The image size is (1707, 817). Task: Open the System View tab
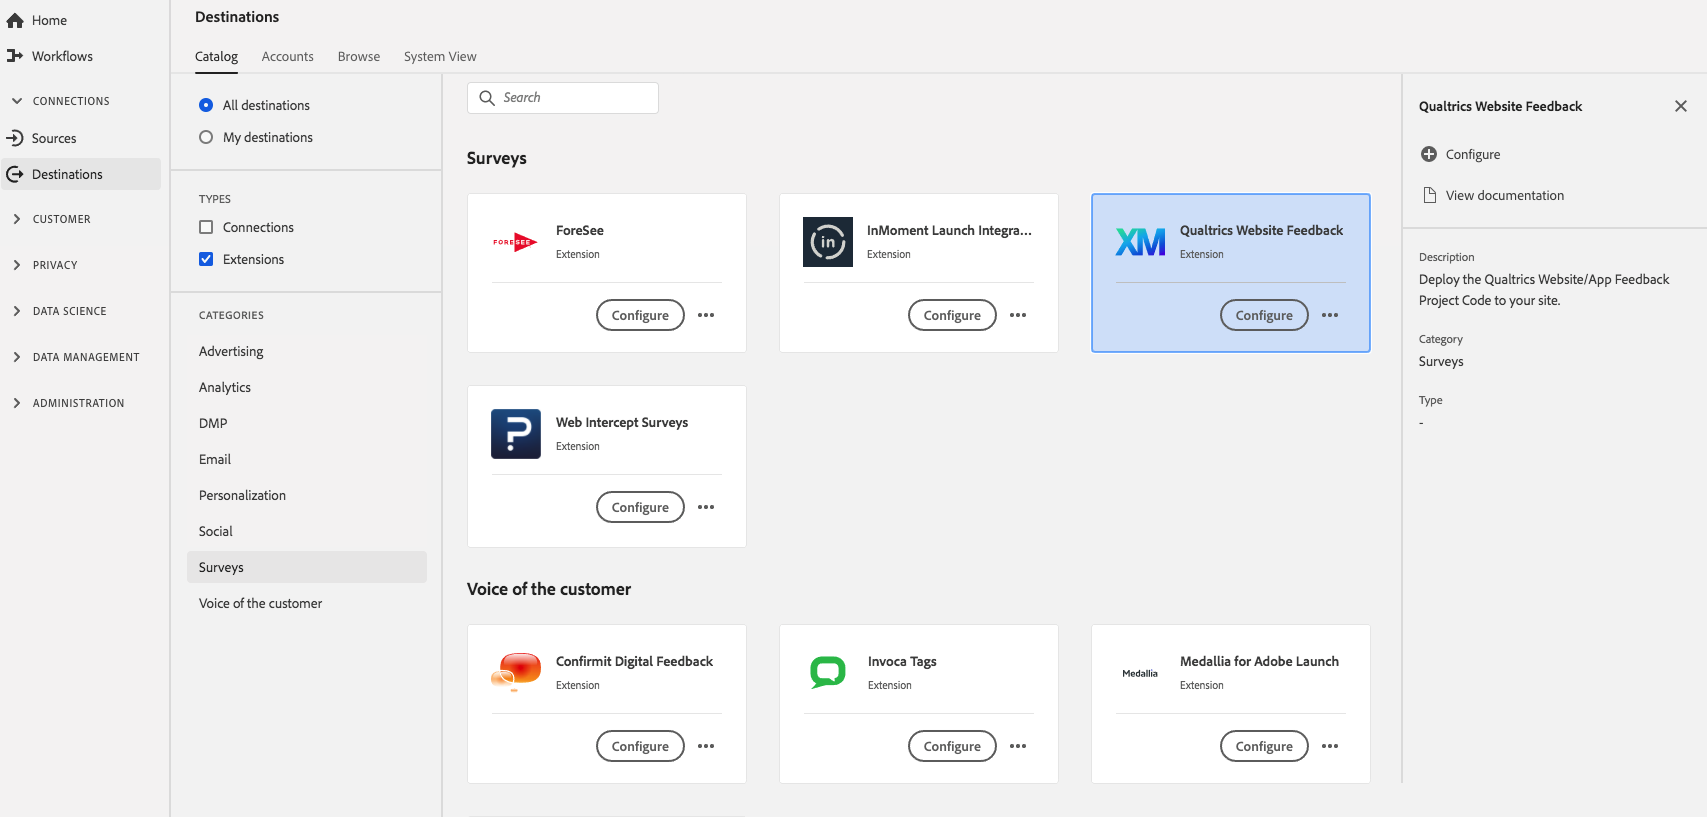440,56
